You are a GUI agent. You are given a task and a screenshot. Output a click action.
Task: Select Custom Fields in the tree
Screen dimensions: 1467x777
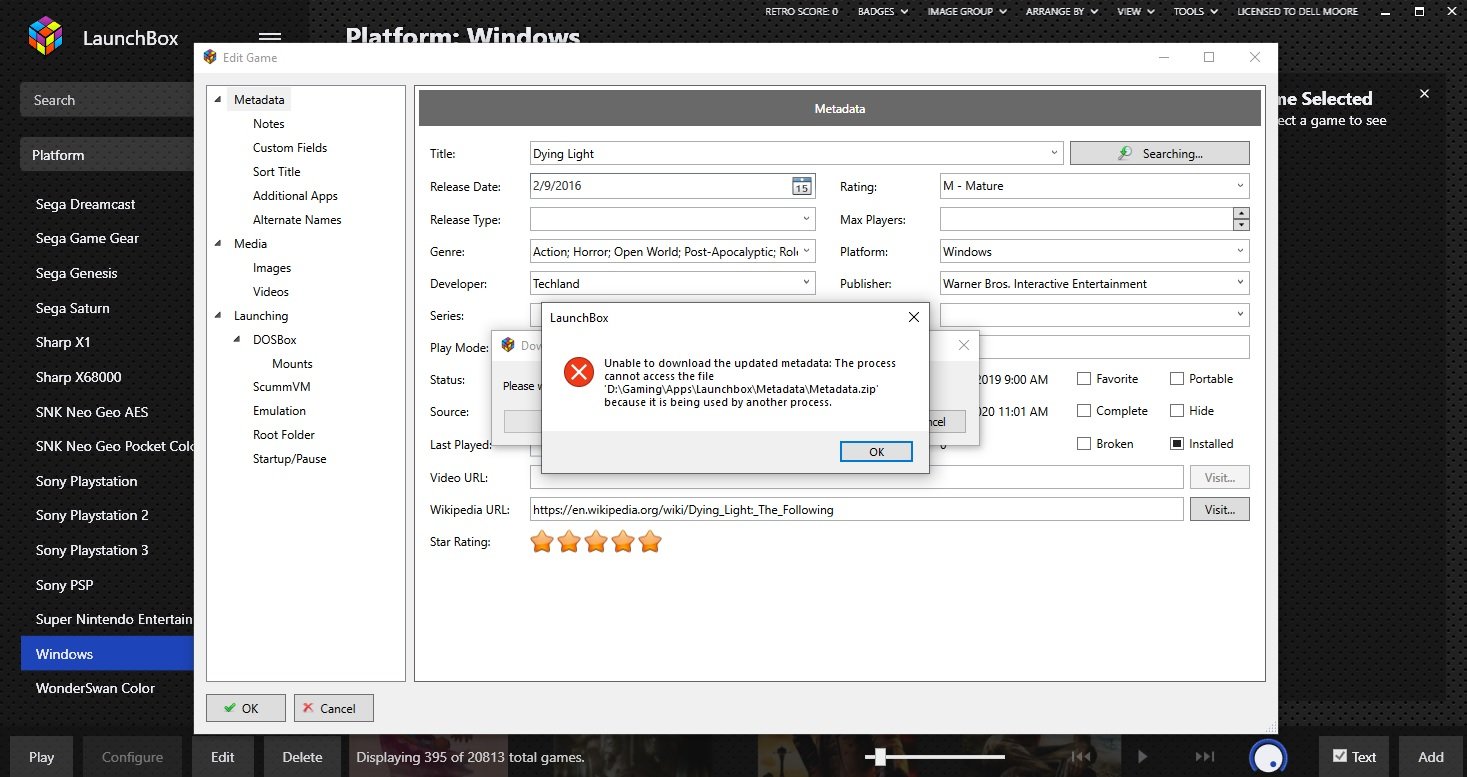click(x=290, y=148)
